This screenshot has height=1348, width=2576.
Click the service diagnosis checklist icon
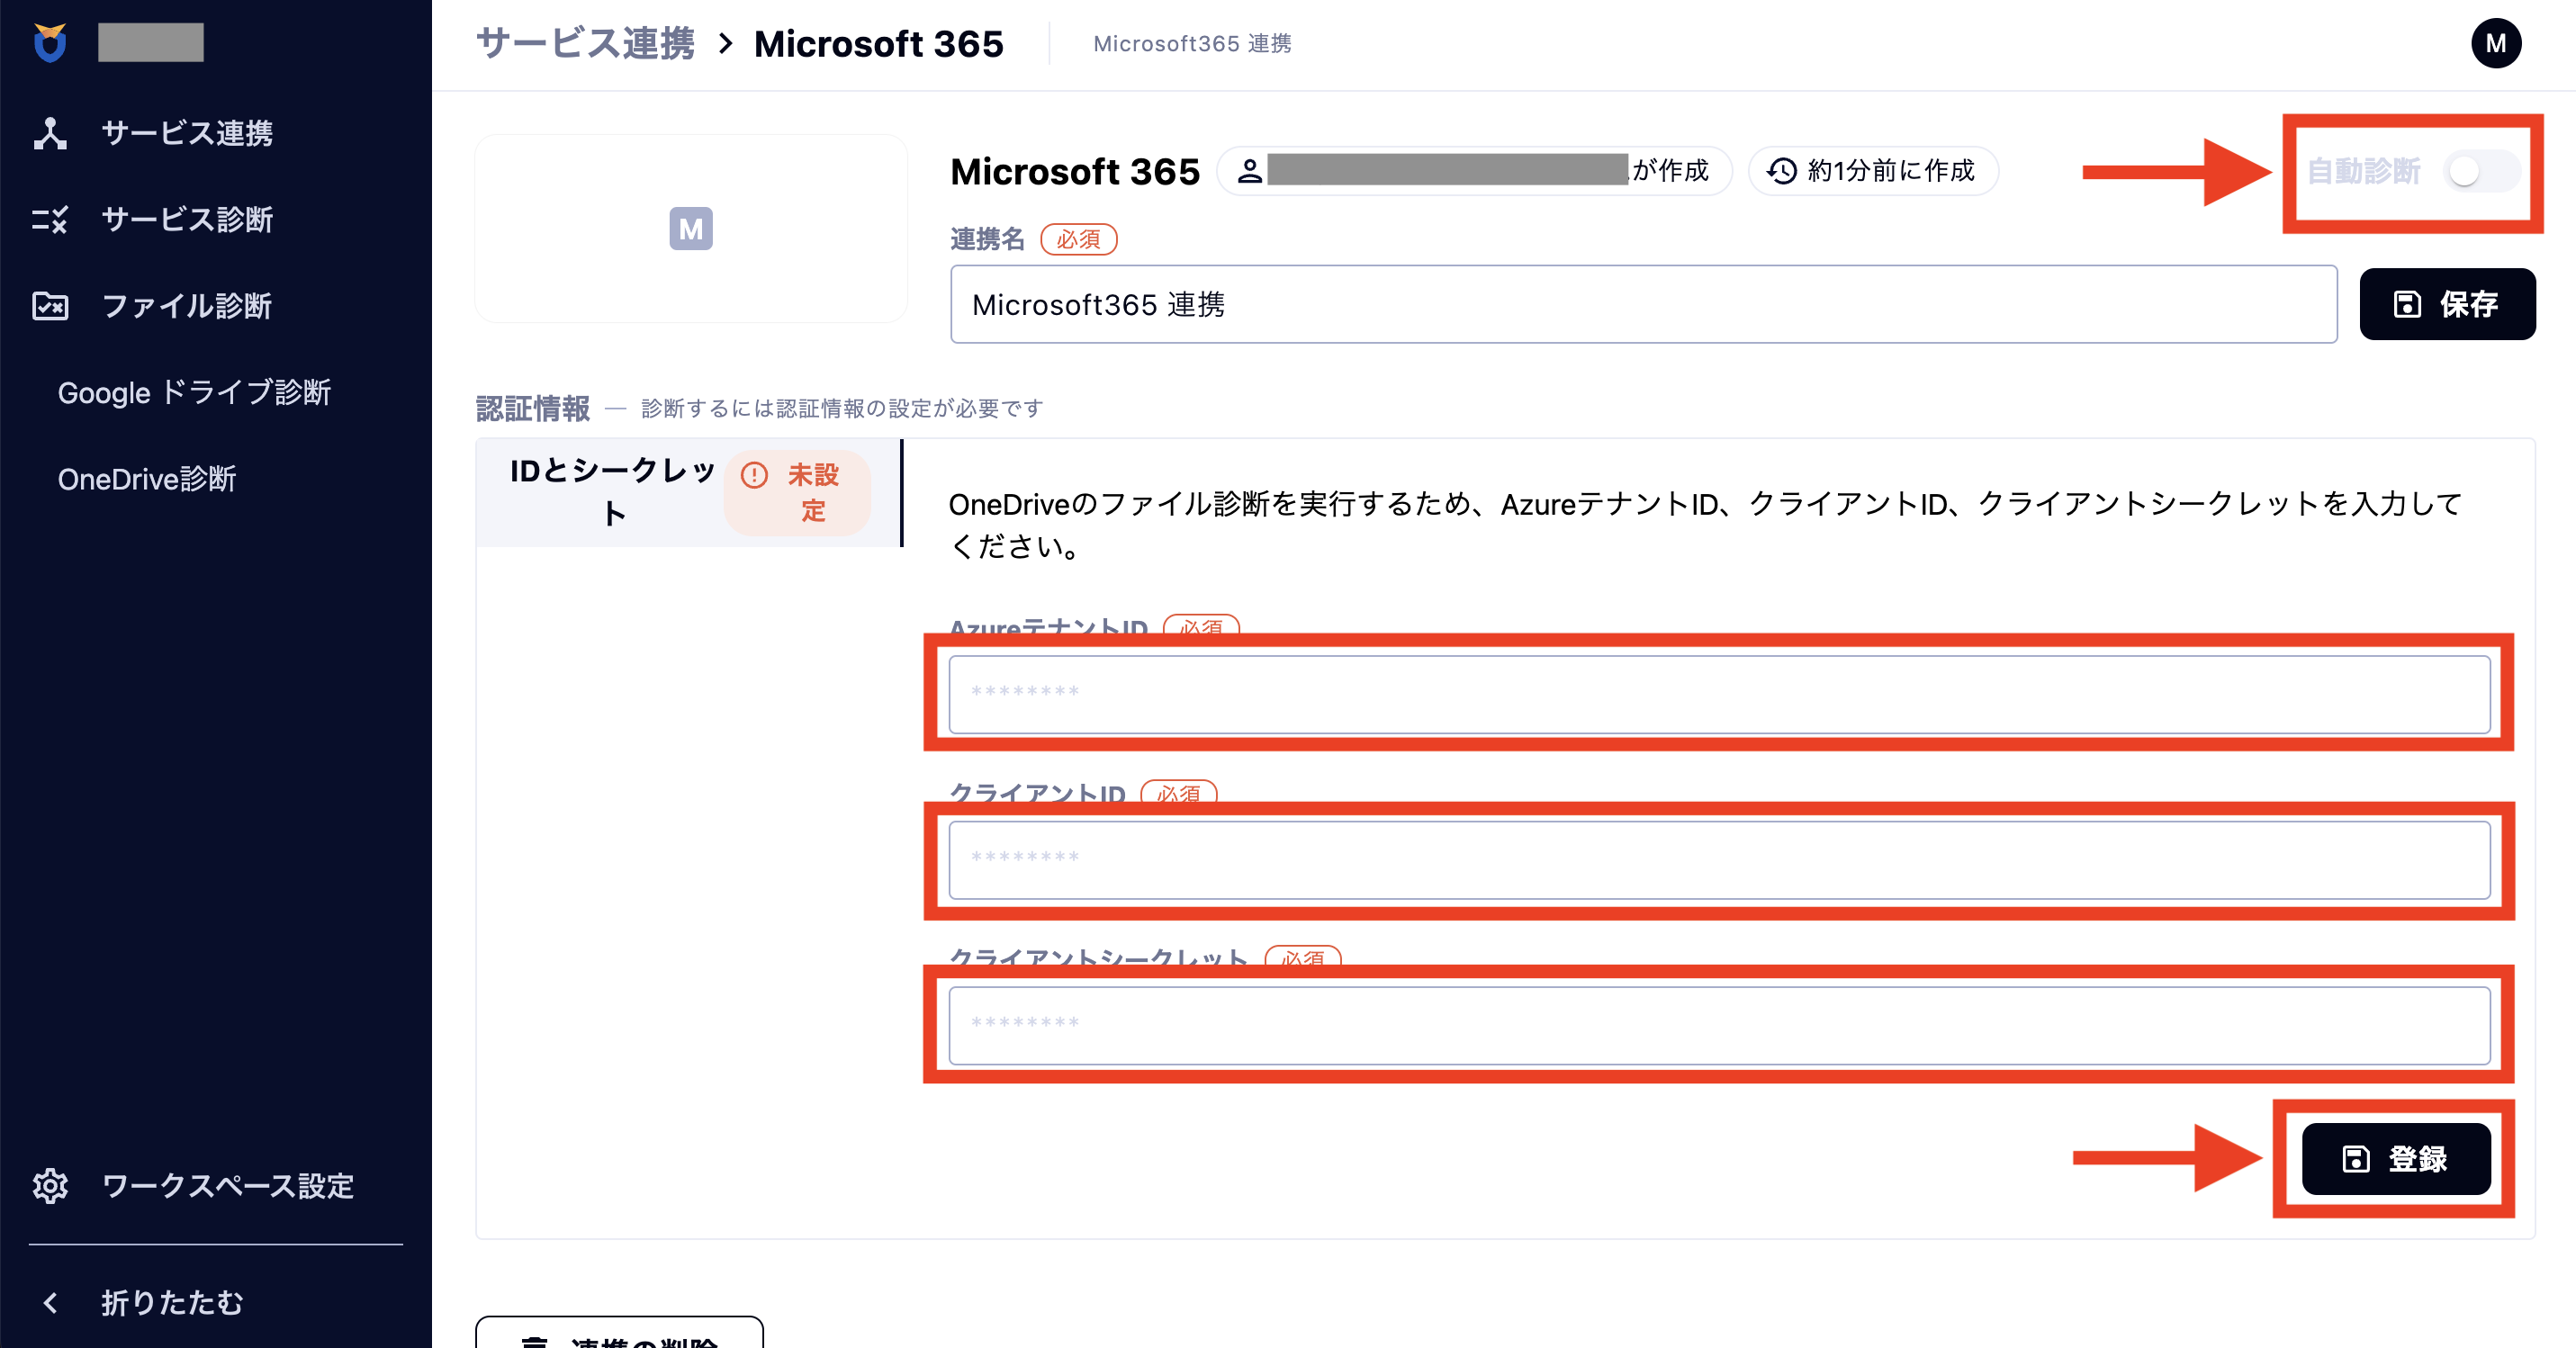50,219
